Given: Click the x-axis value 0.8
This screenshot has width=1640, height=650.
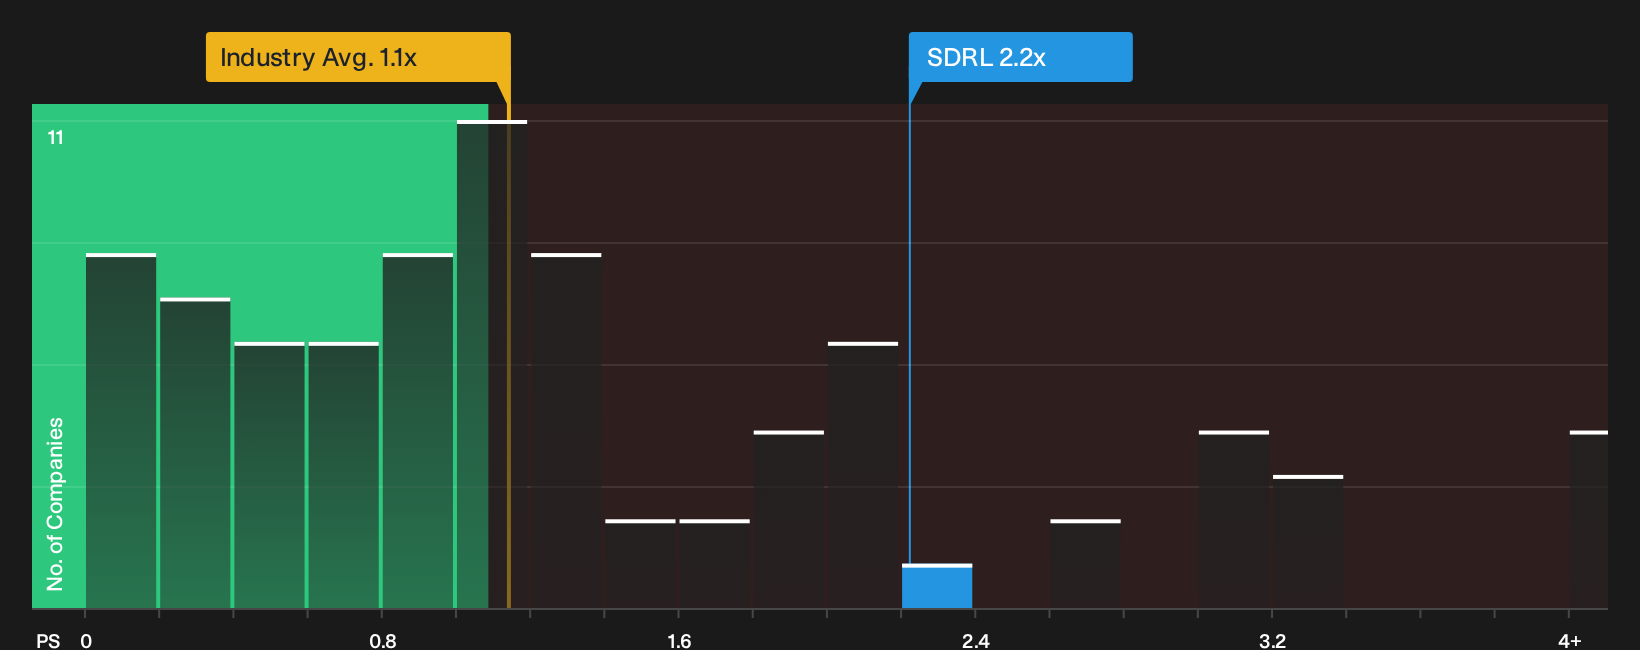Looking at the screenshot, I should [383, 640].
